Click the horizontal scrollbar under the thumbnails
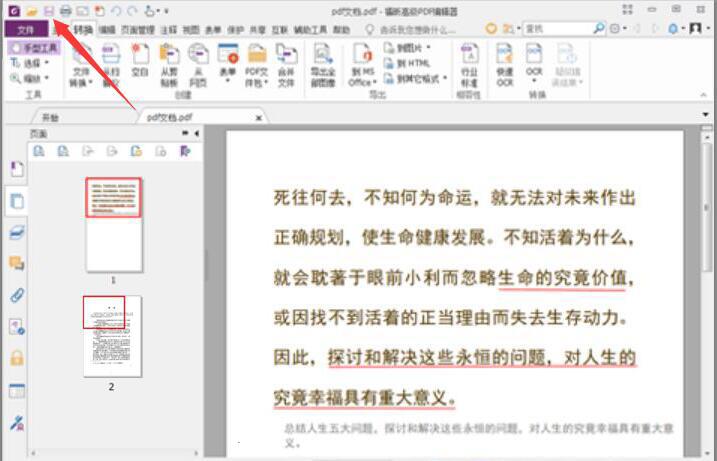 pyautogui.click(x=114, y=454)
